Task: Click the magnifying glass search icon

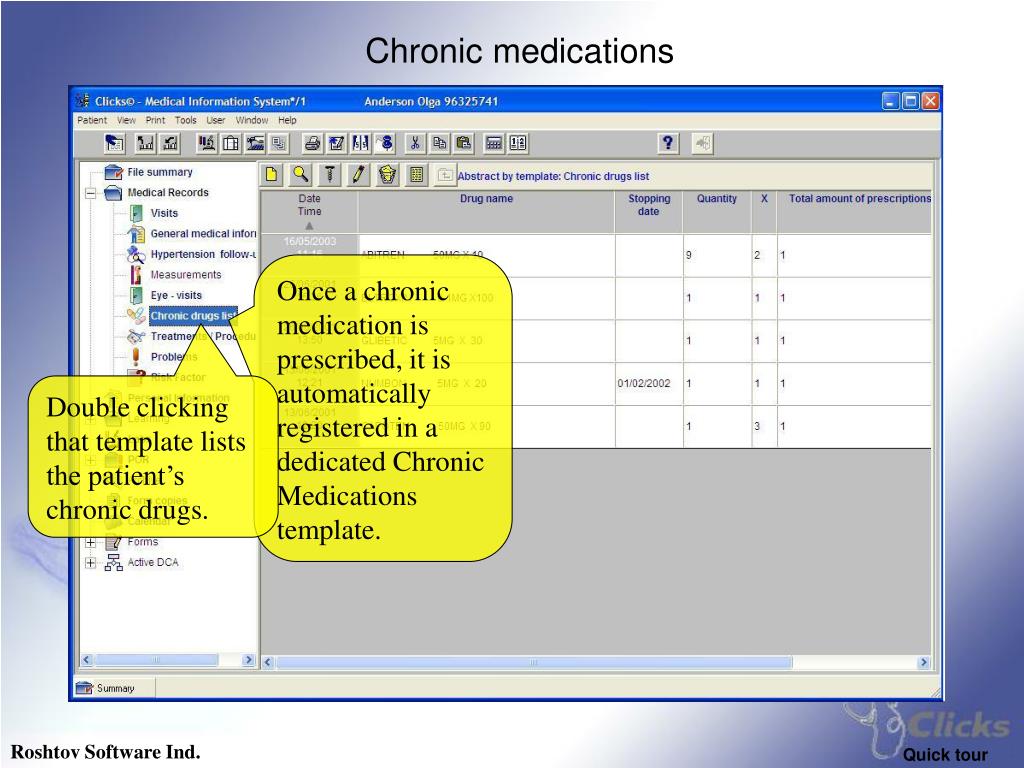Action: [x=300, y=174]
